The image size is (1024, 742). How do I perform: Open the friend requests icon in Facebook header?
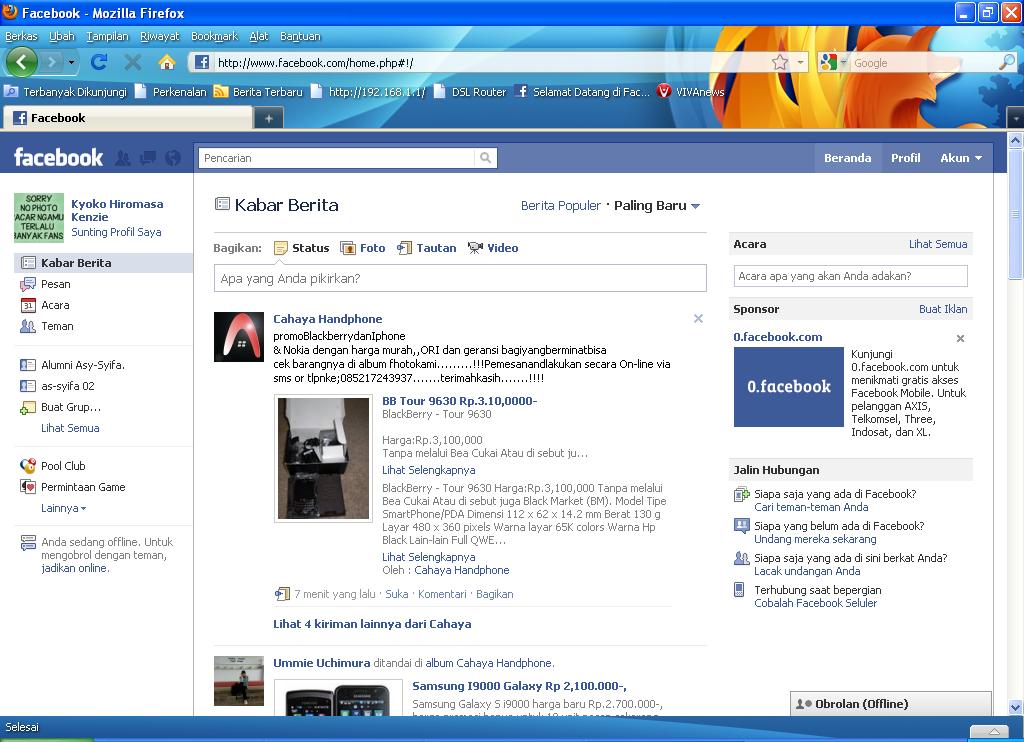tap(123, 157)
